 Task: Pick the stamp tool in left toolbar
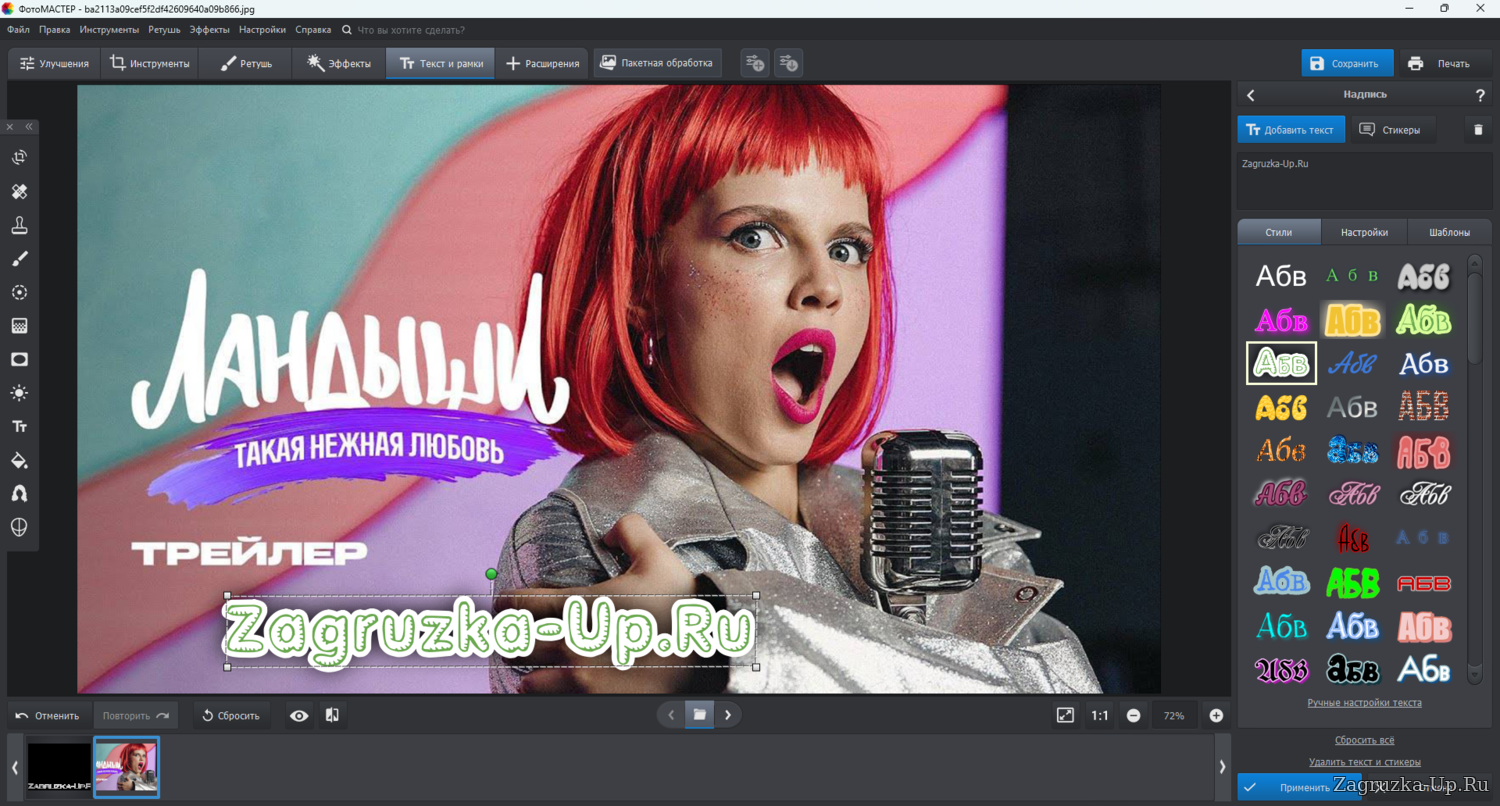(x=19, y=225)
